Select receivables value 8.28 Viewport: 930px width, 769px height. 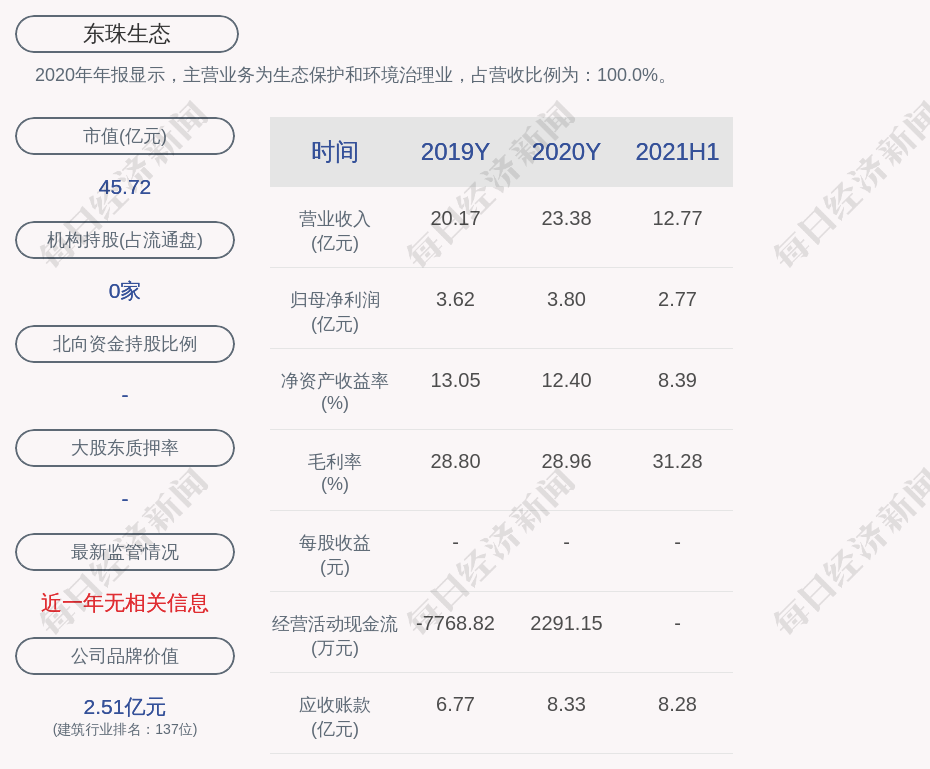pyautogui.click(x=677, y=704)
